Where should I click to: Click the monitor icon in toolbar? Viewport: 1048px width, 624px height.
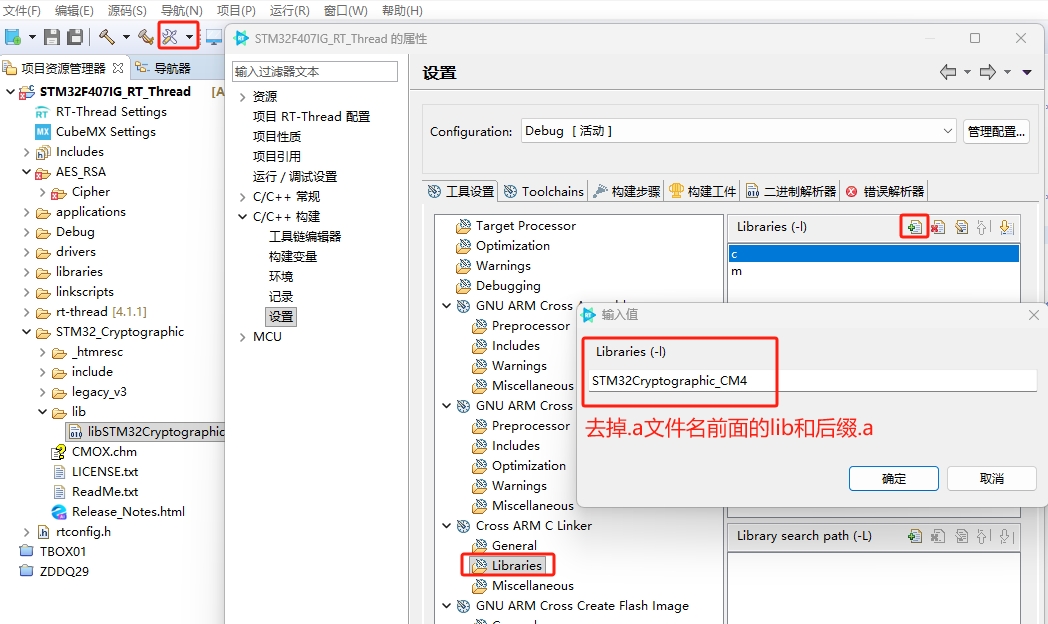[x=214, y=37]
